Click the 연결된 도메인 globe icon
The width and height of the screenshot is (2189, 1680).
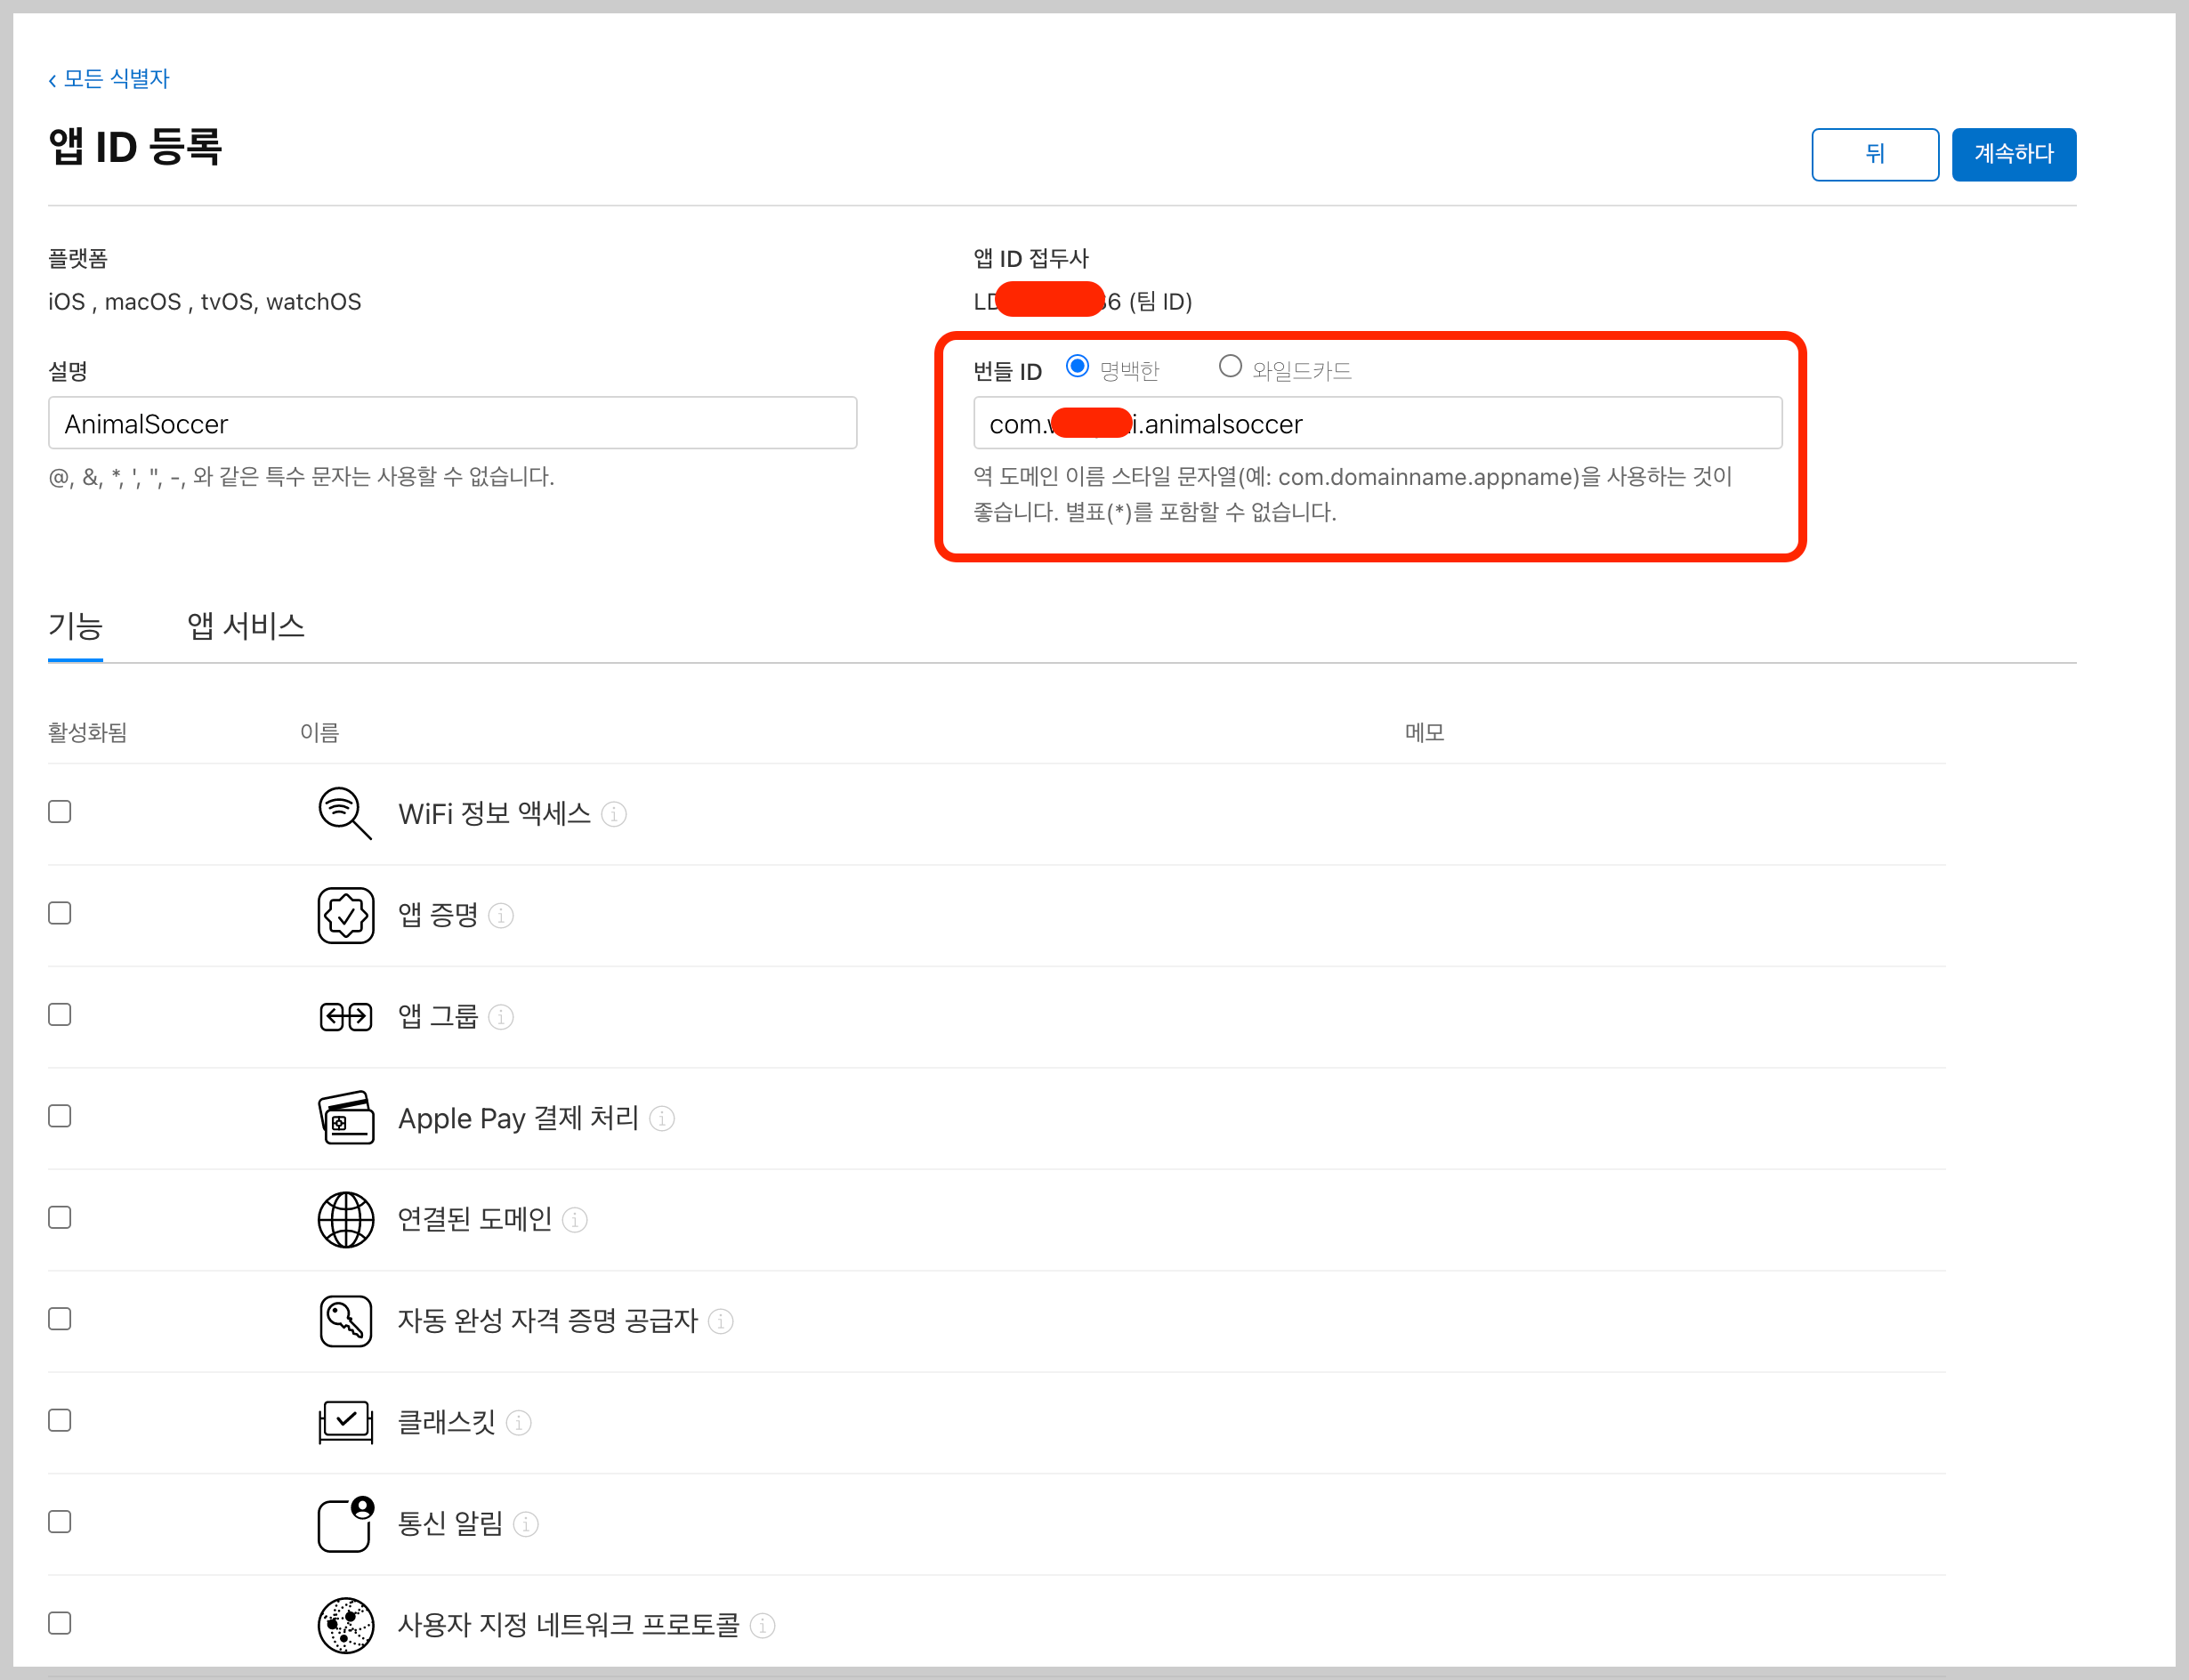pos(346,1219)
